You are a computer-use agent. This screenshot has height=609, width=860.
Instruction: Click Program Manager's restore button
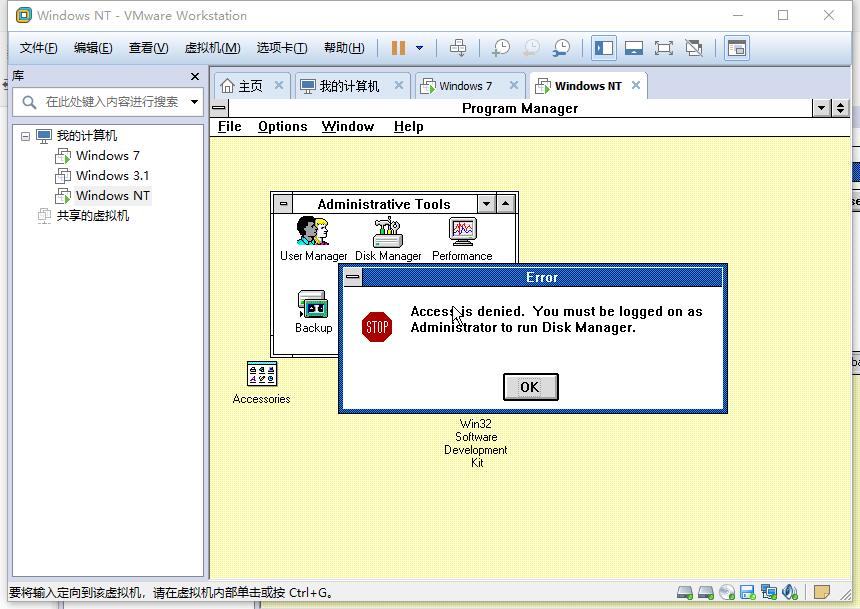pyautogui.click(x=840, y=108)
